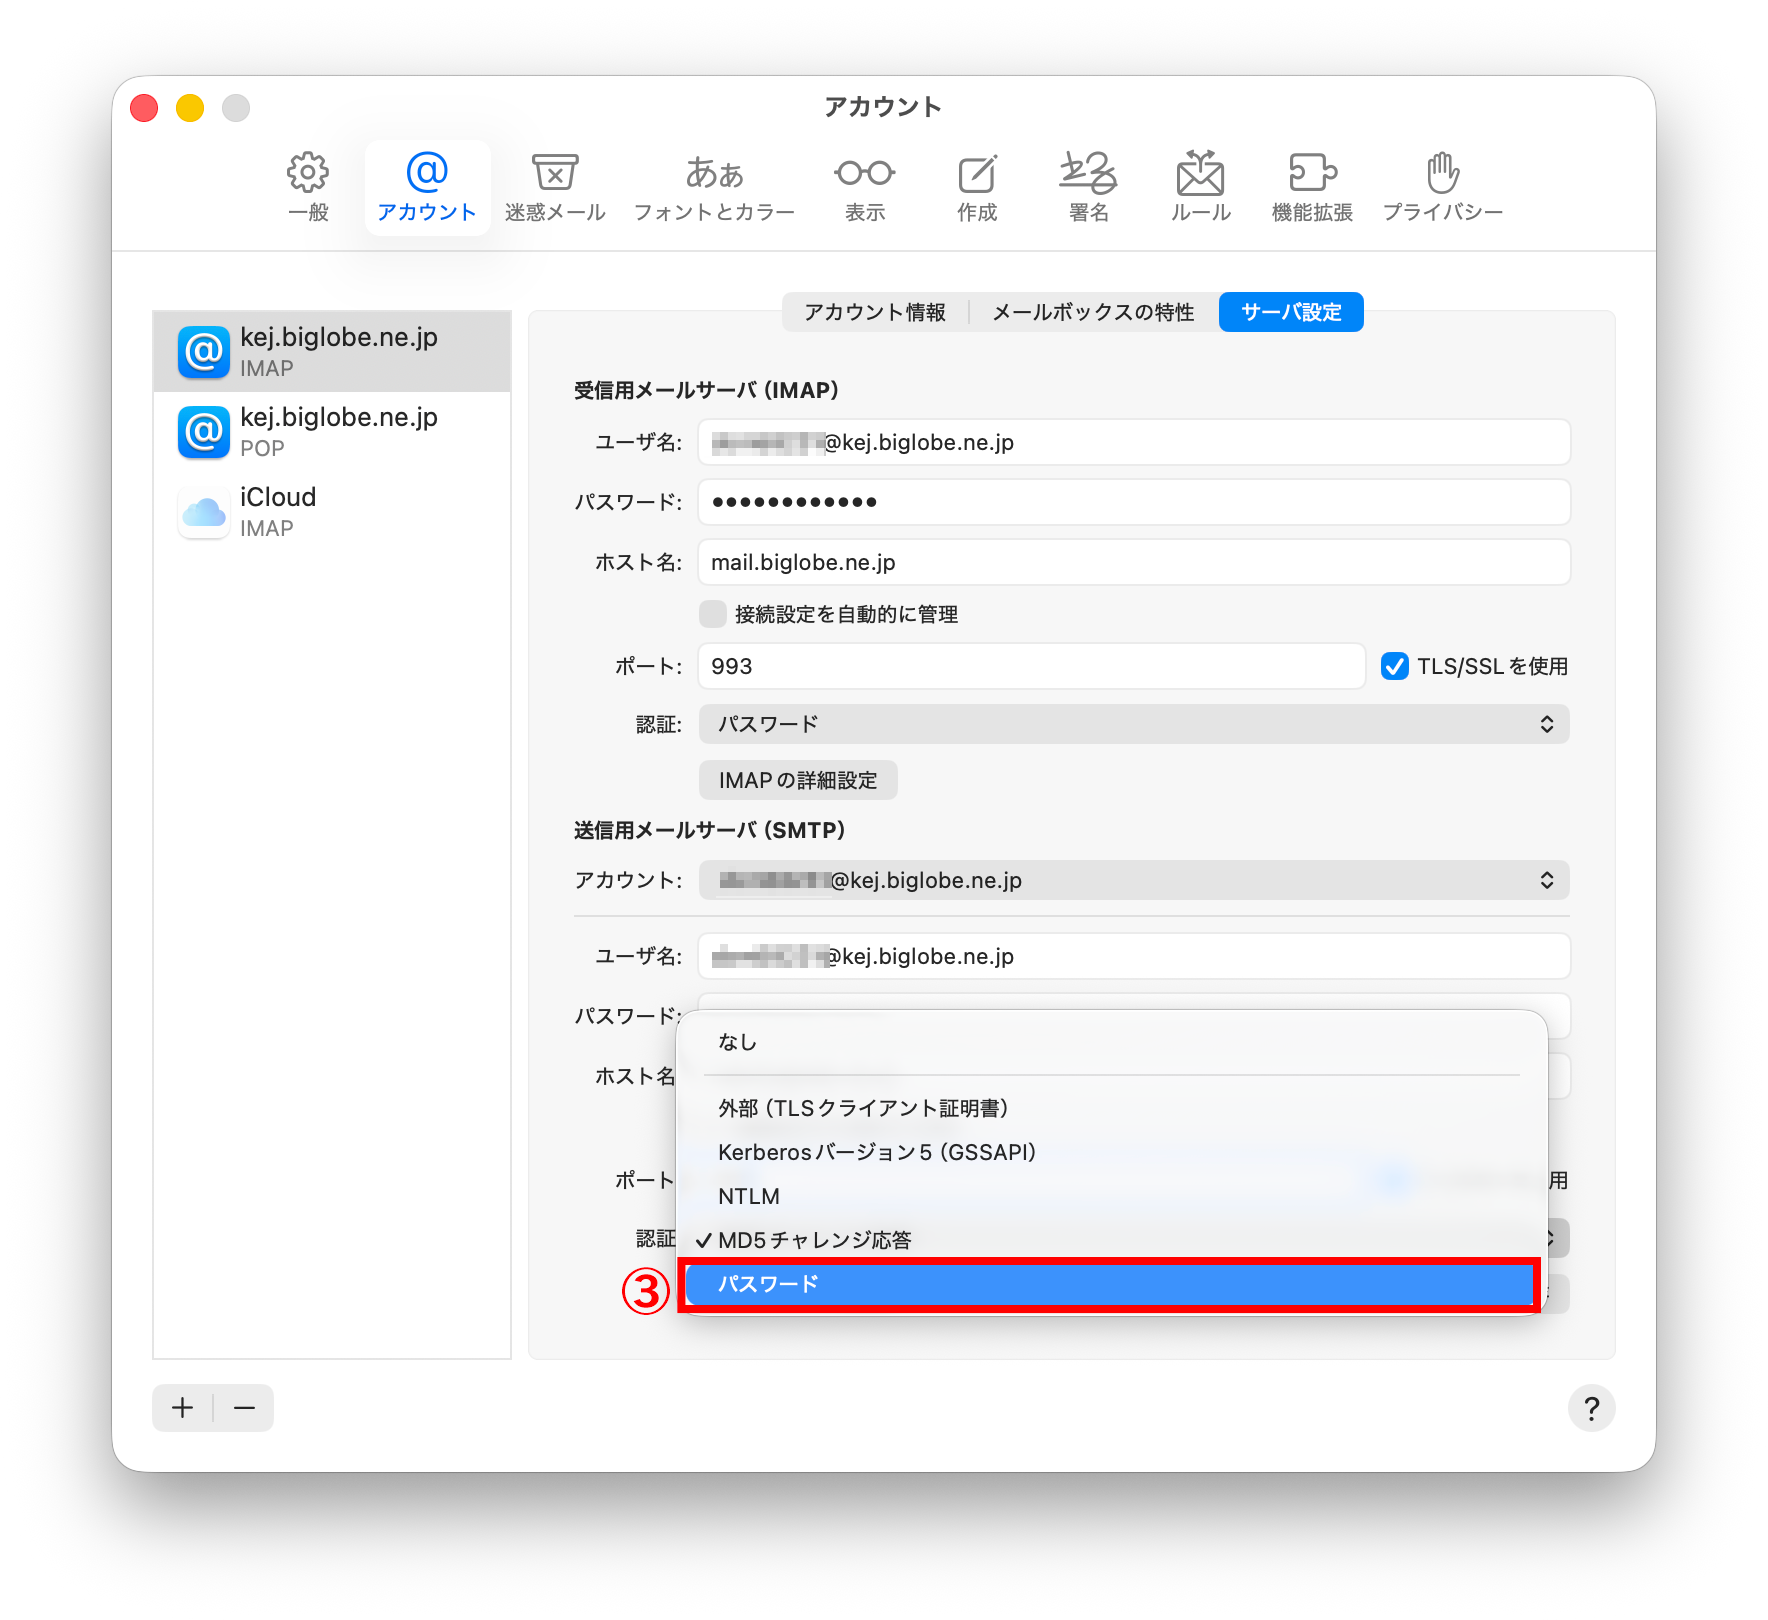Switch to アカウント情報 tab
The width and height of the screenshot is (1768, 1620).
pyautogui.click(x=875, y=312)
